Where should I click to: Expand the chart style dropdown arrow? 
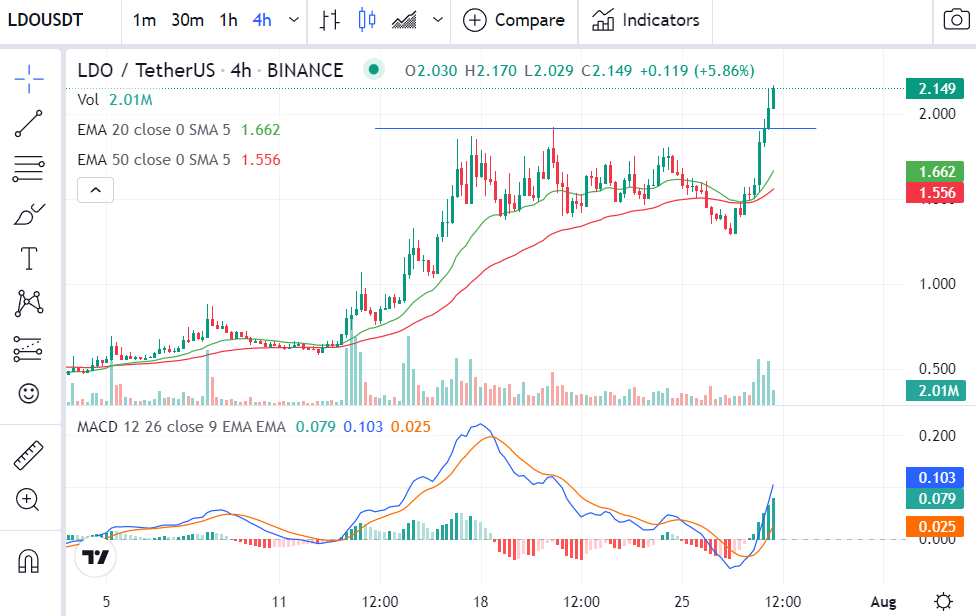coord(438,20)
